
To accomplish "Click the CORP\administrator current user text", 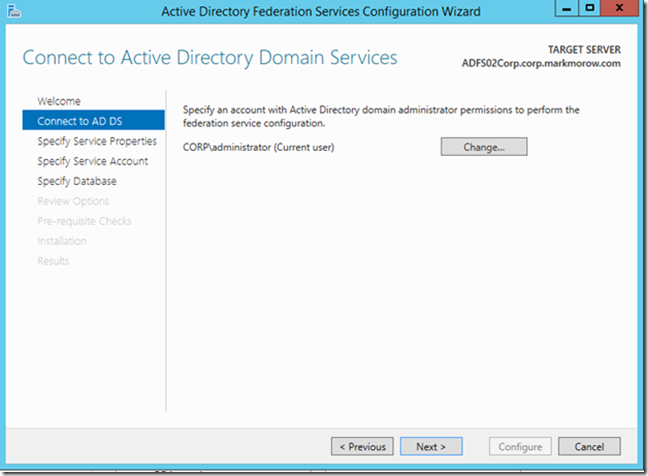I will coord(259,147).
